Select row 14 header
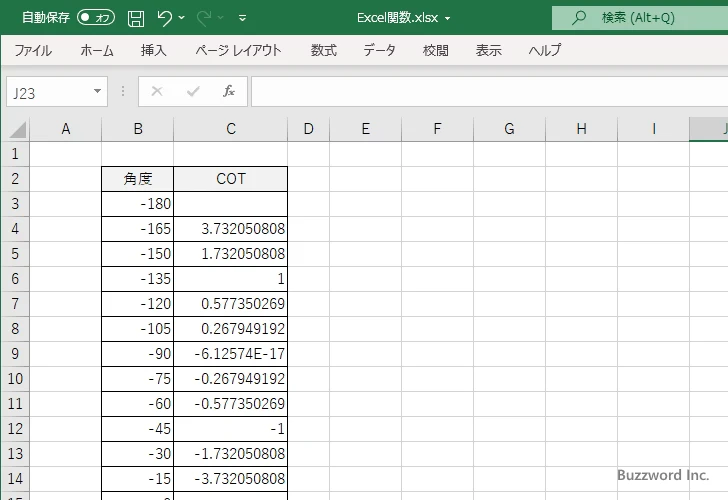The width and height of the screenshot is (728, 500). [x=15, y=479]
